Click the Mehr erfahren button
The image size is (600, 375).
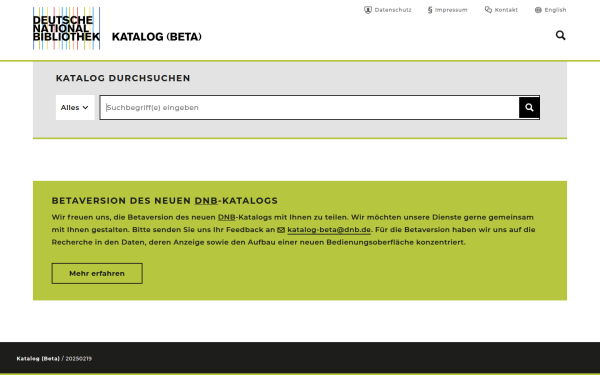click(97, 273)
